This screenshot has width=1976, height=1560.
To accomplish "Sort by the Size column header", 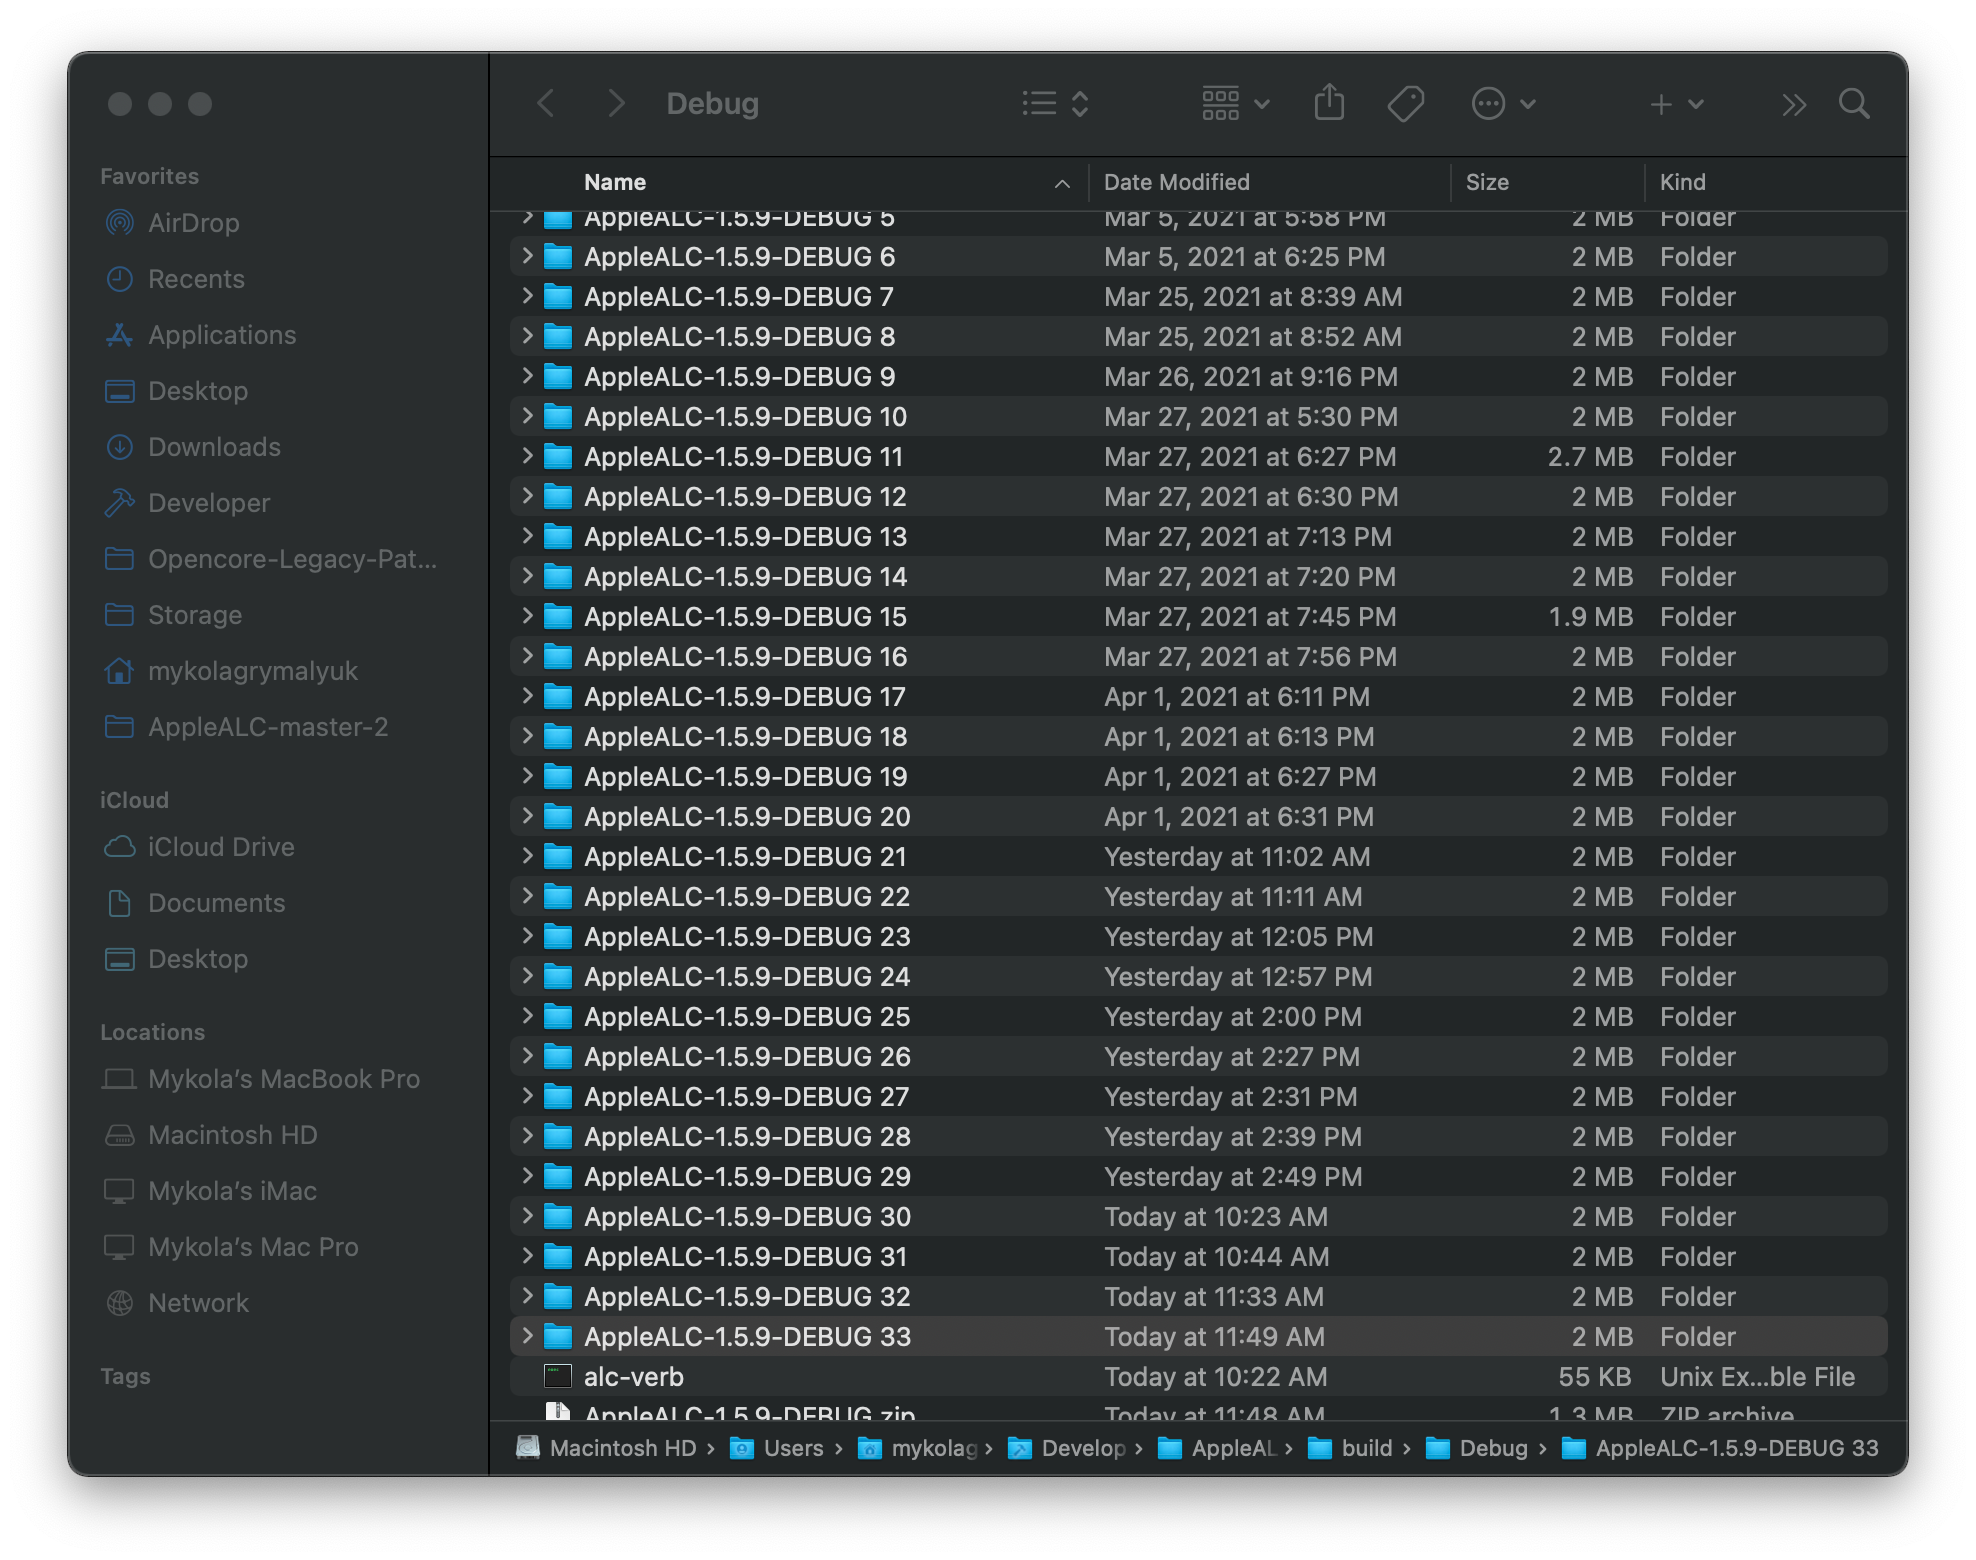I will coord(1487,182).
